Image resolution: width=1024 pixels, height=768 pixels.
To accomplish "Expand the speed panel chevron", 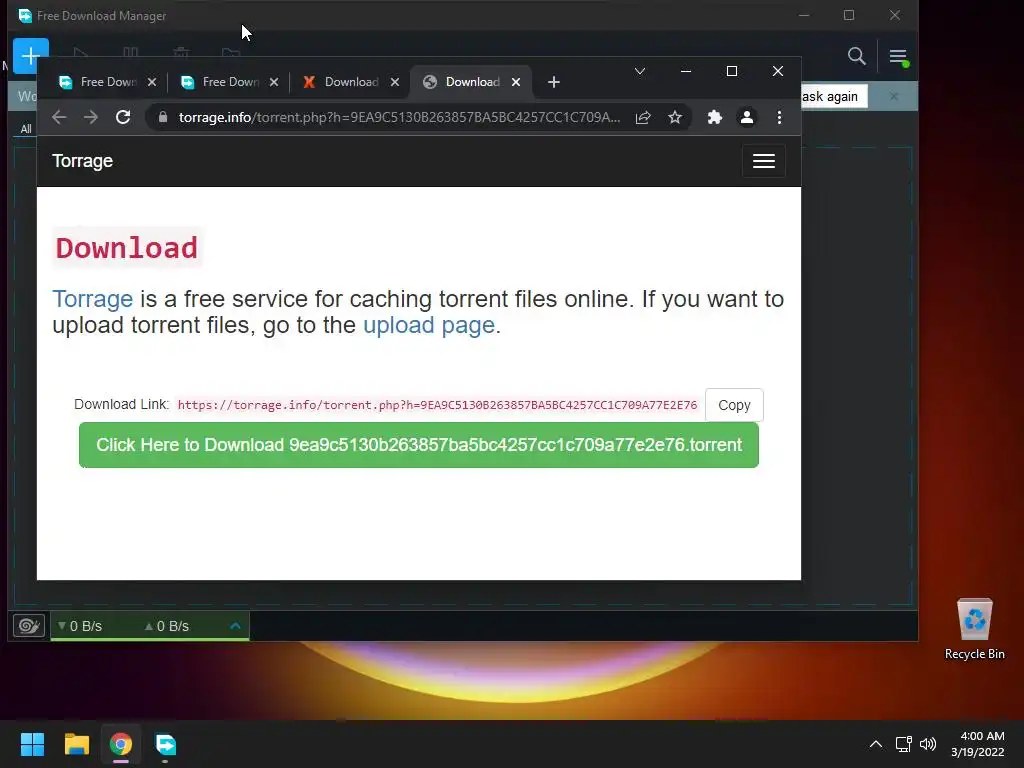I will tap(235, 626).
